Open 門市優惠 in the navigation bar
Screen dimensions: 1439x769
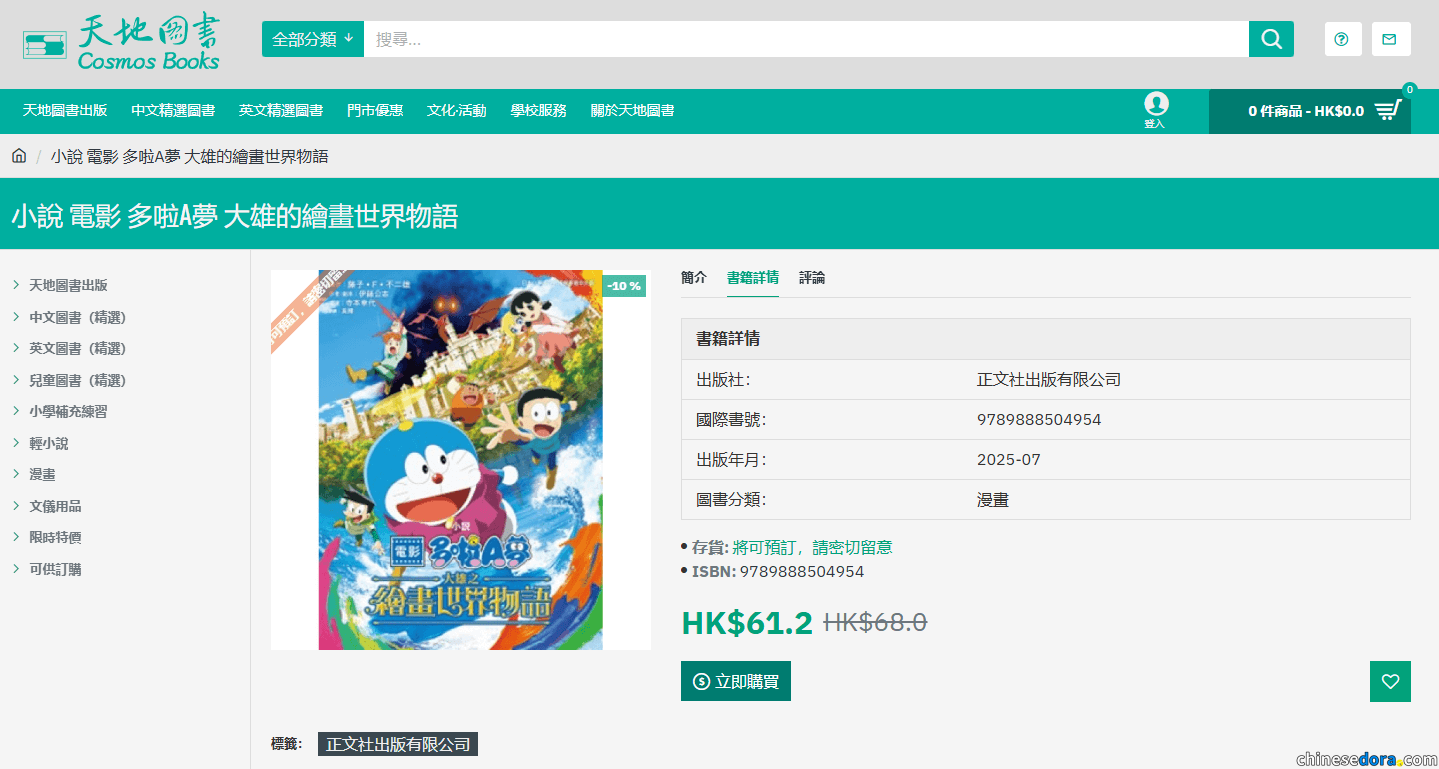click(x=375, y=111)
